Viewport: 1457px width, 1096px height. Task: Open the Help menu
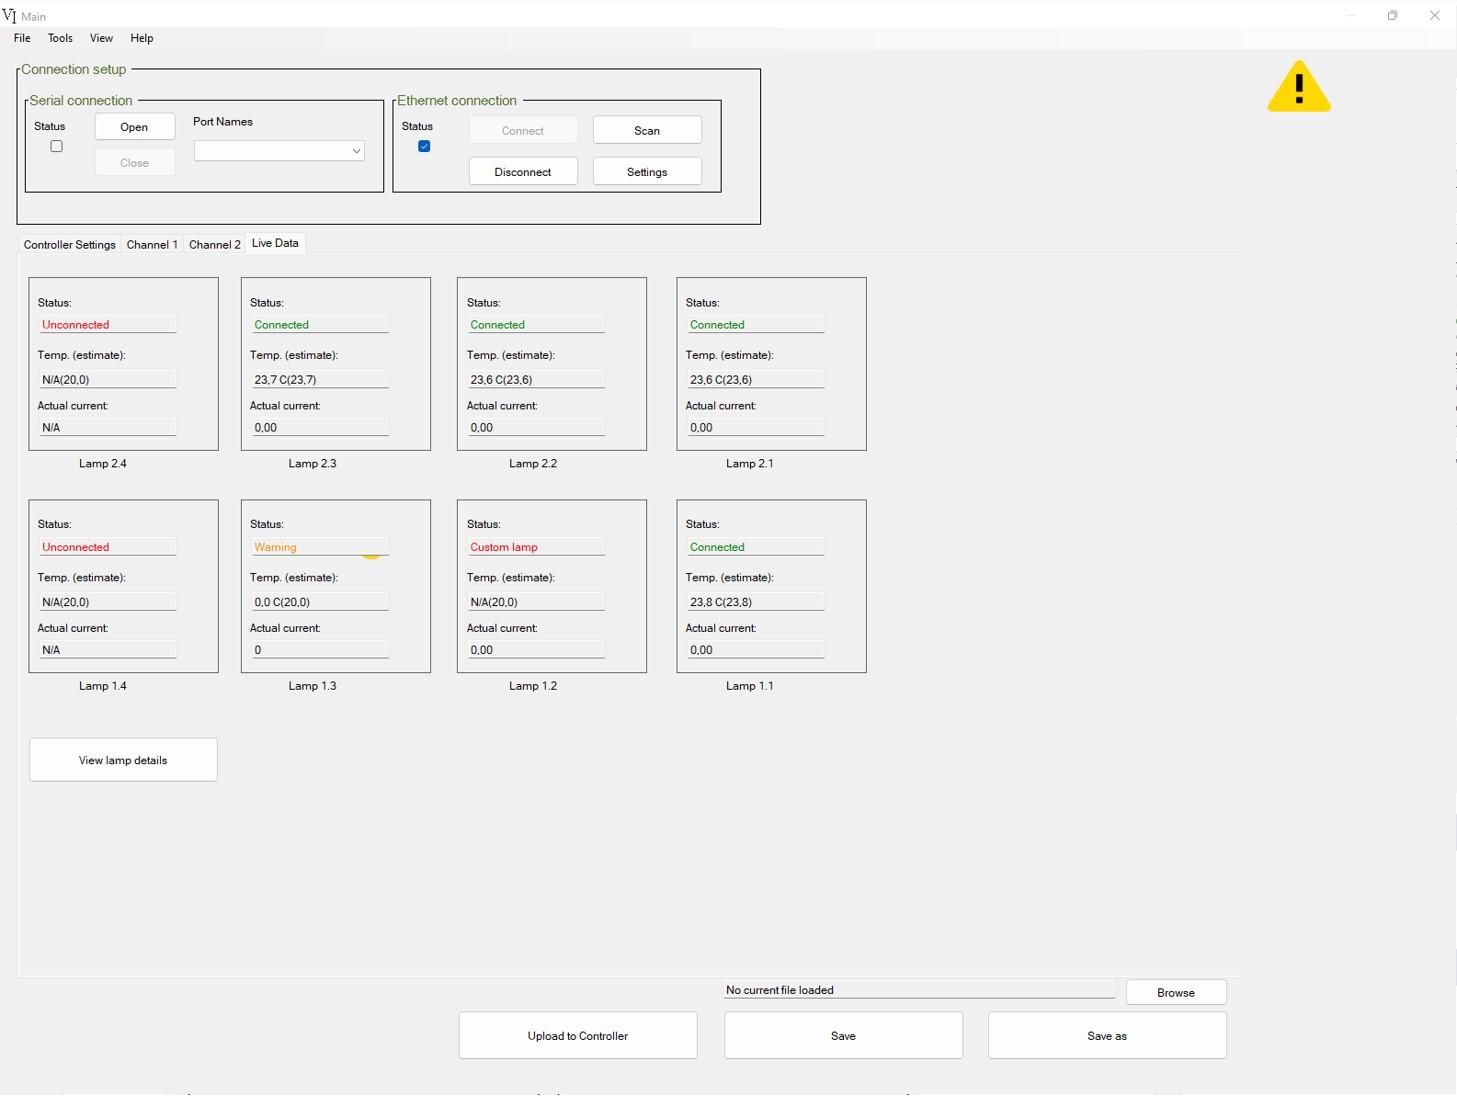[x=142, y=38]
